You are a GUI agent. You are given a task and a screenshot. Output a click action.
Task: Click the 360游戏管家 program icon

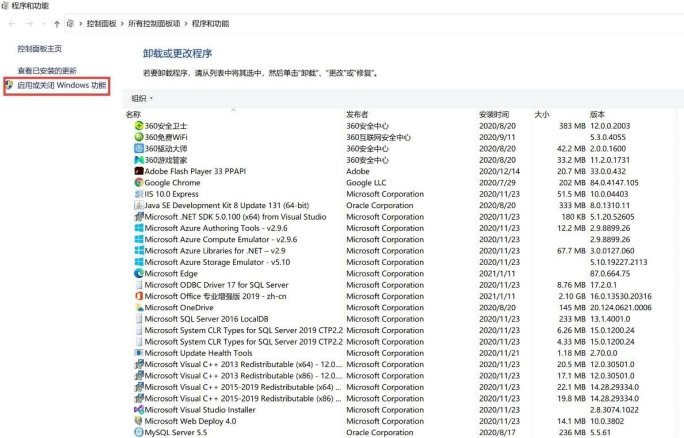tap(139, 160)
